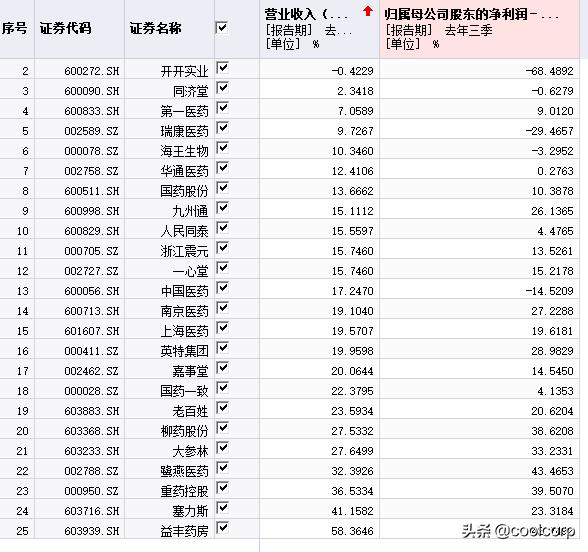The image size is (588, 552).
Task: Click the stock name 英特集团
Action: click(x=184, y=351)
